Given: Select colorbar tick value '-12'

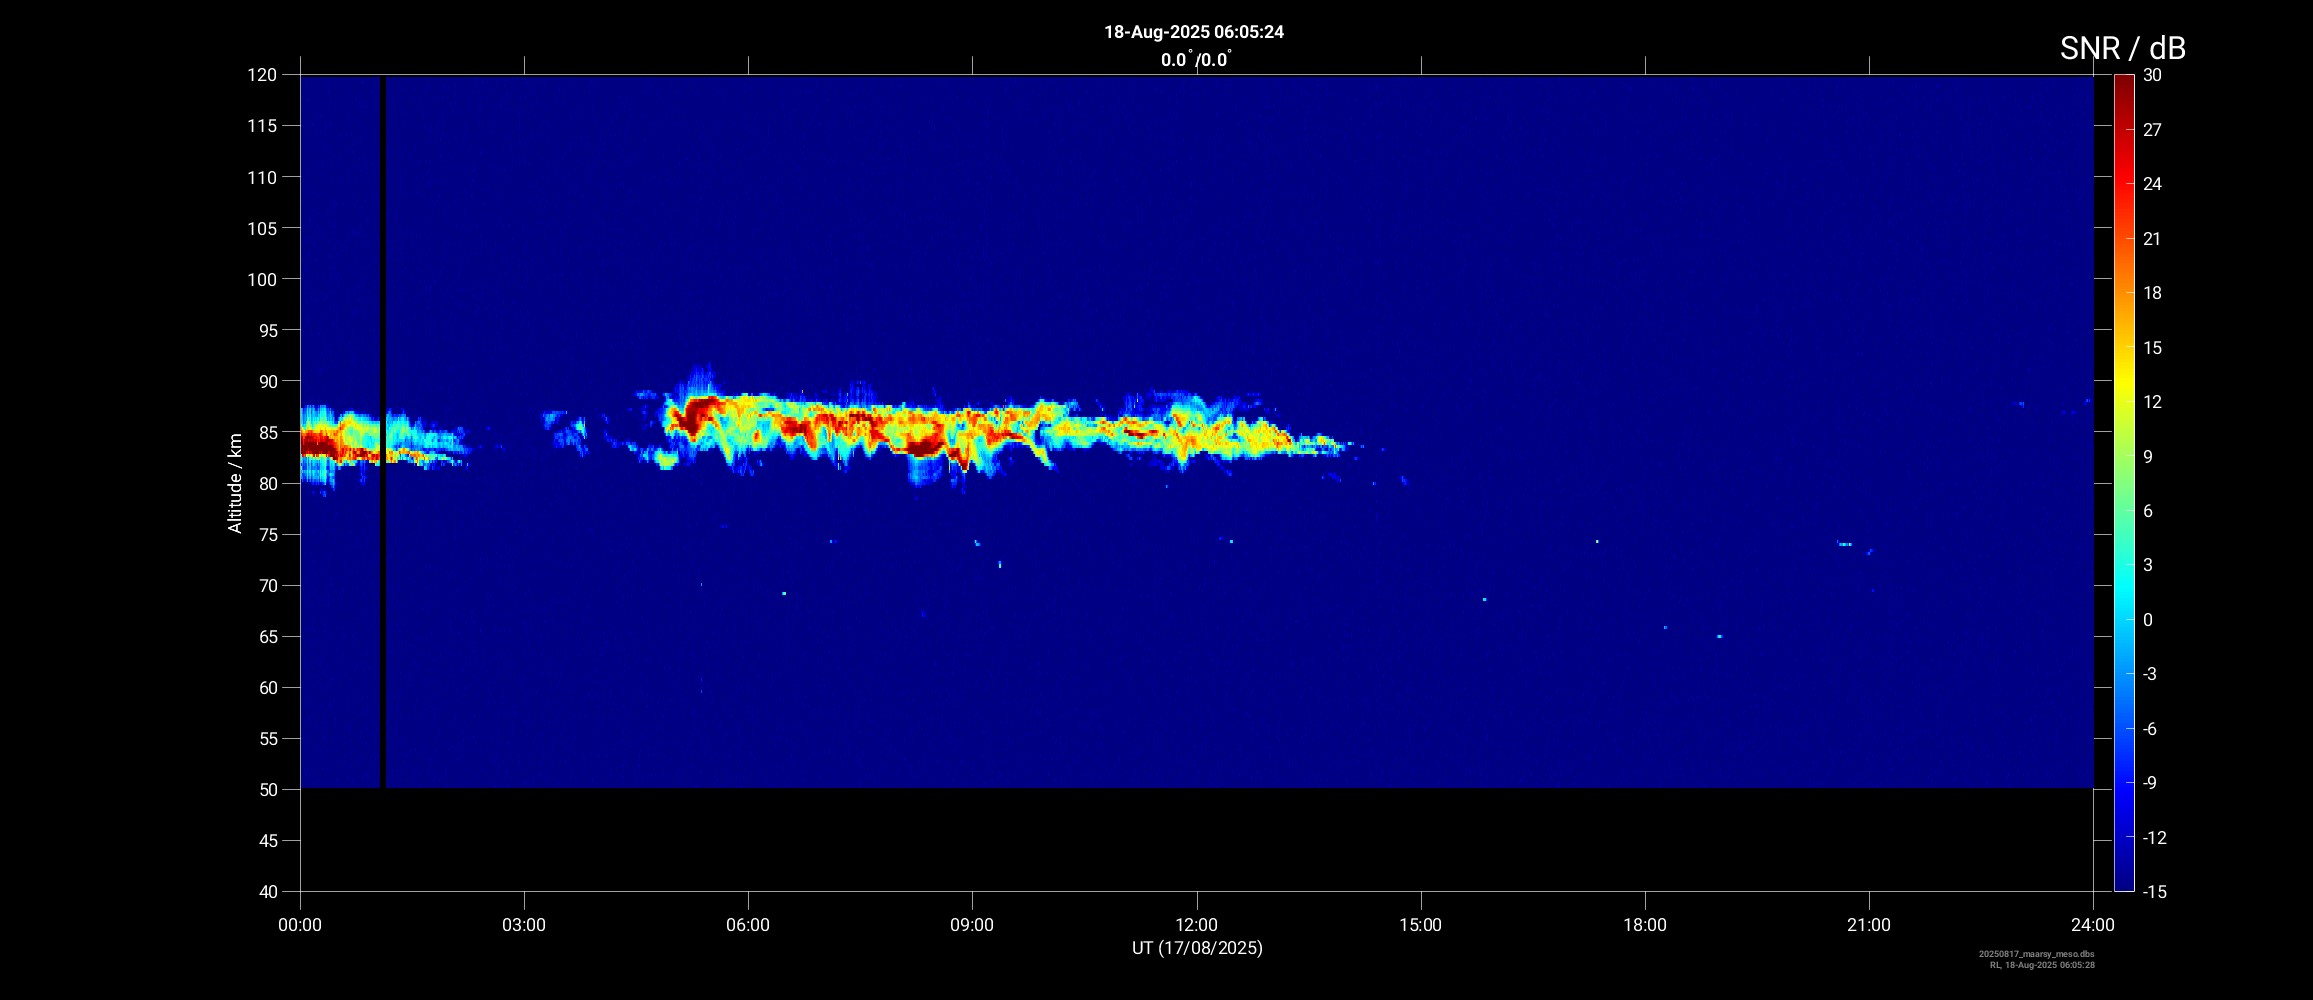Looking at the screenshot, I should tap(2155, 838).
